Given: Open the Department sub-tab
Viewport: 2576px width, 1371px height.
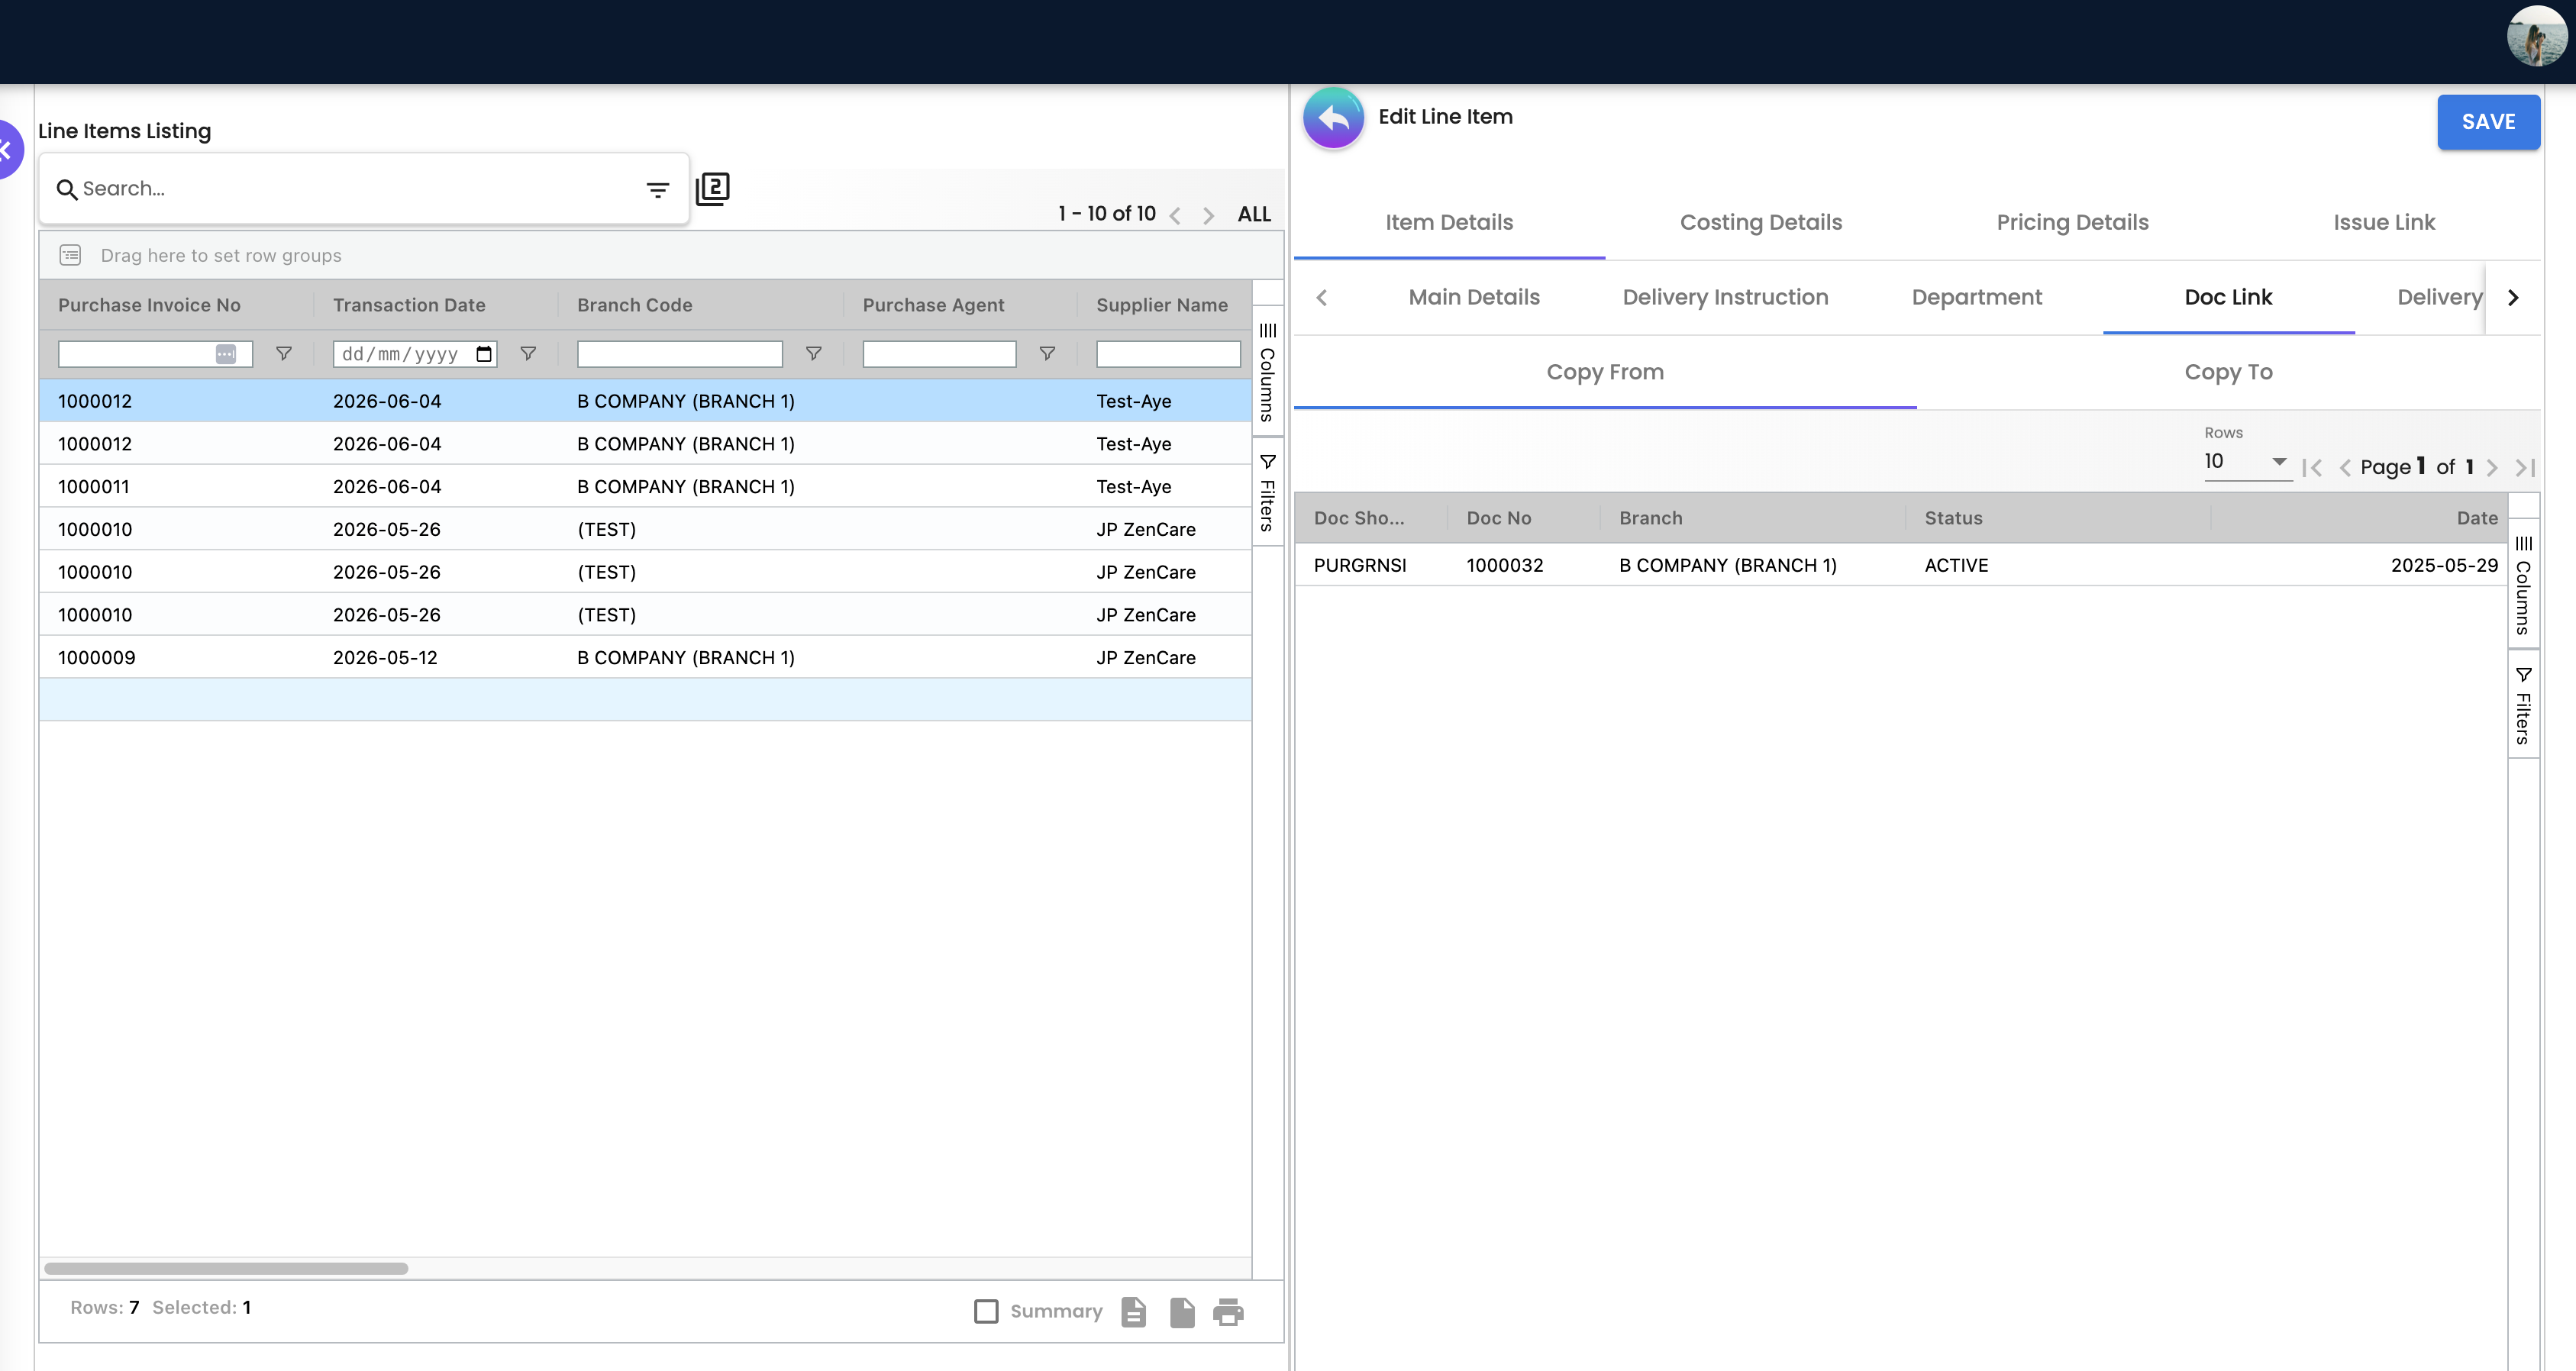Looking at the screenshot, I should click(x=1976, y=298).
